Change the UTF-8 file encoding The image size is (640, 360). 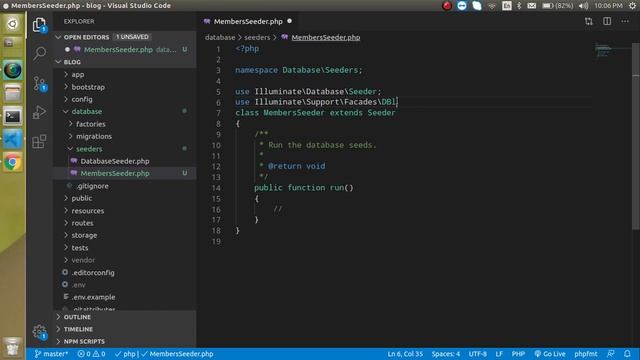pyautogui.click(x=478, y=354)
